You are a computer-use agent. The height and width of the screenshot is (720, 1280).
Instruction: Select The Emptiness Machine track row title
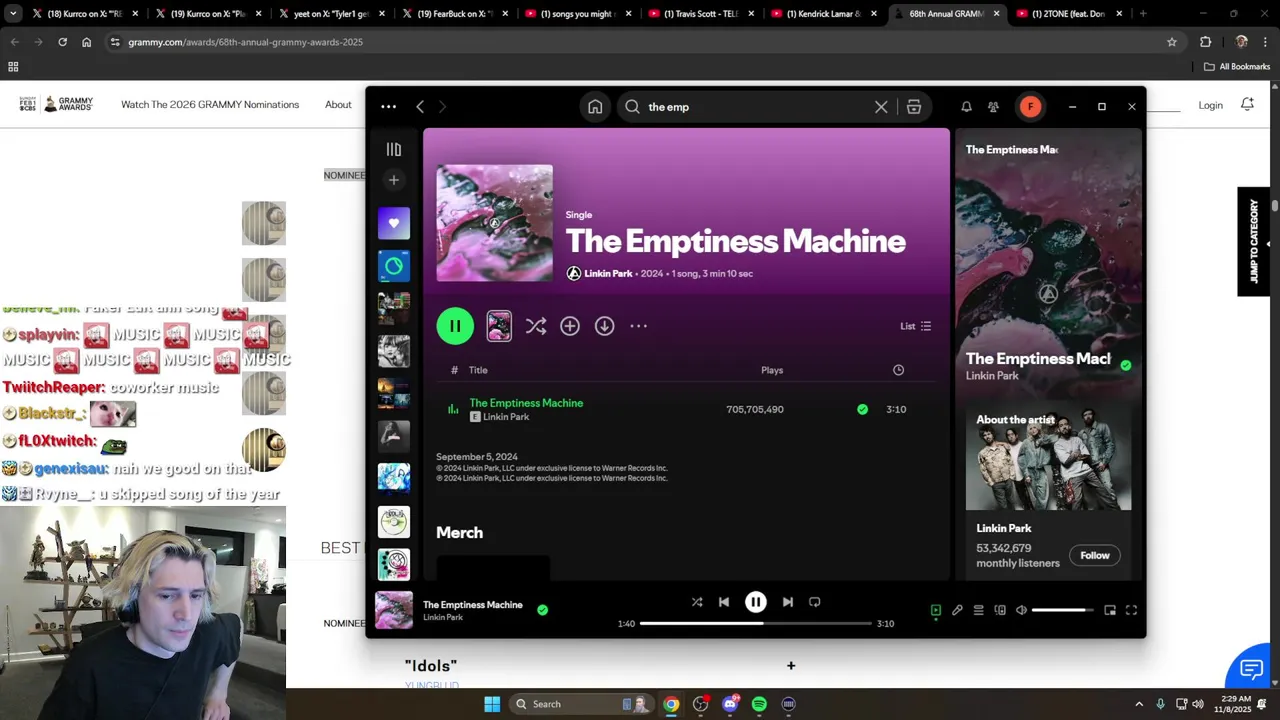click(526, 403)
